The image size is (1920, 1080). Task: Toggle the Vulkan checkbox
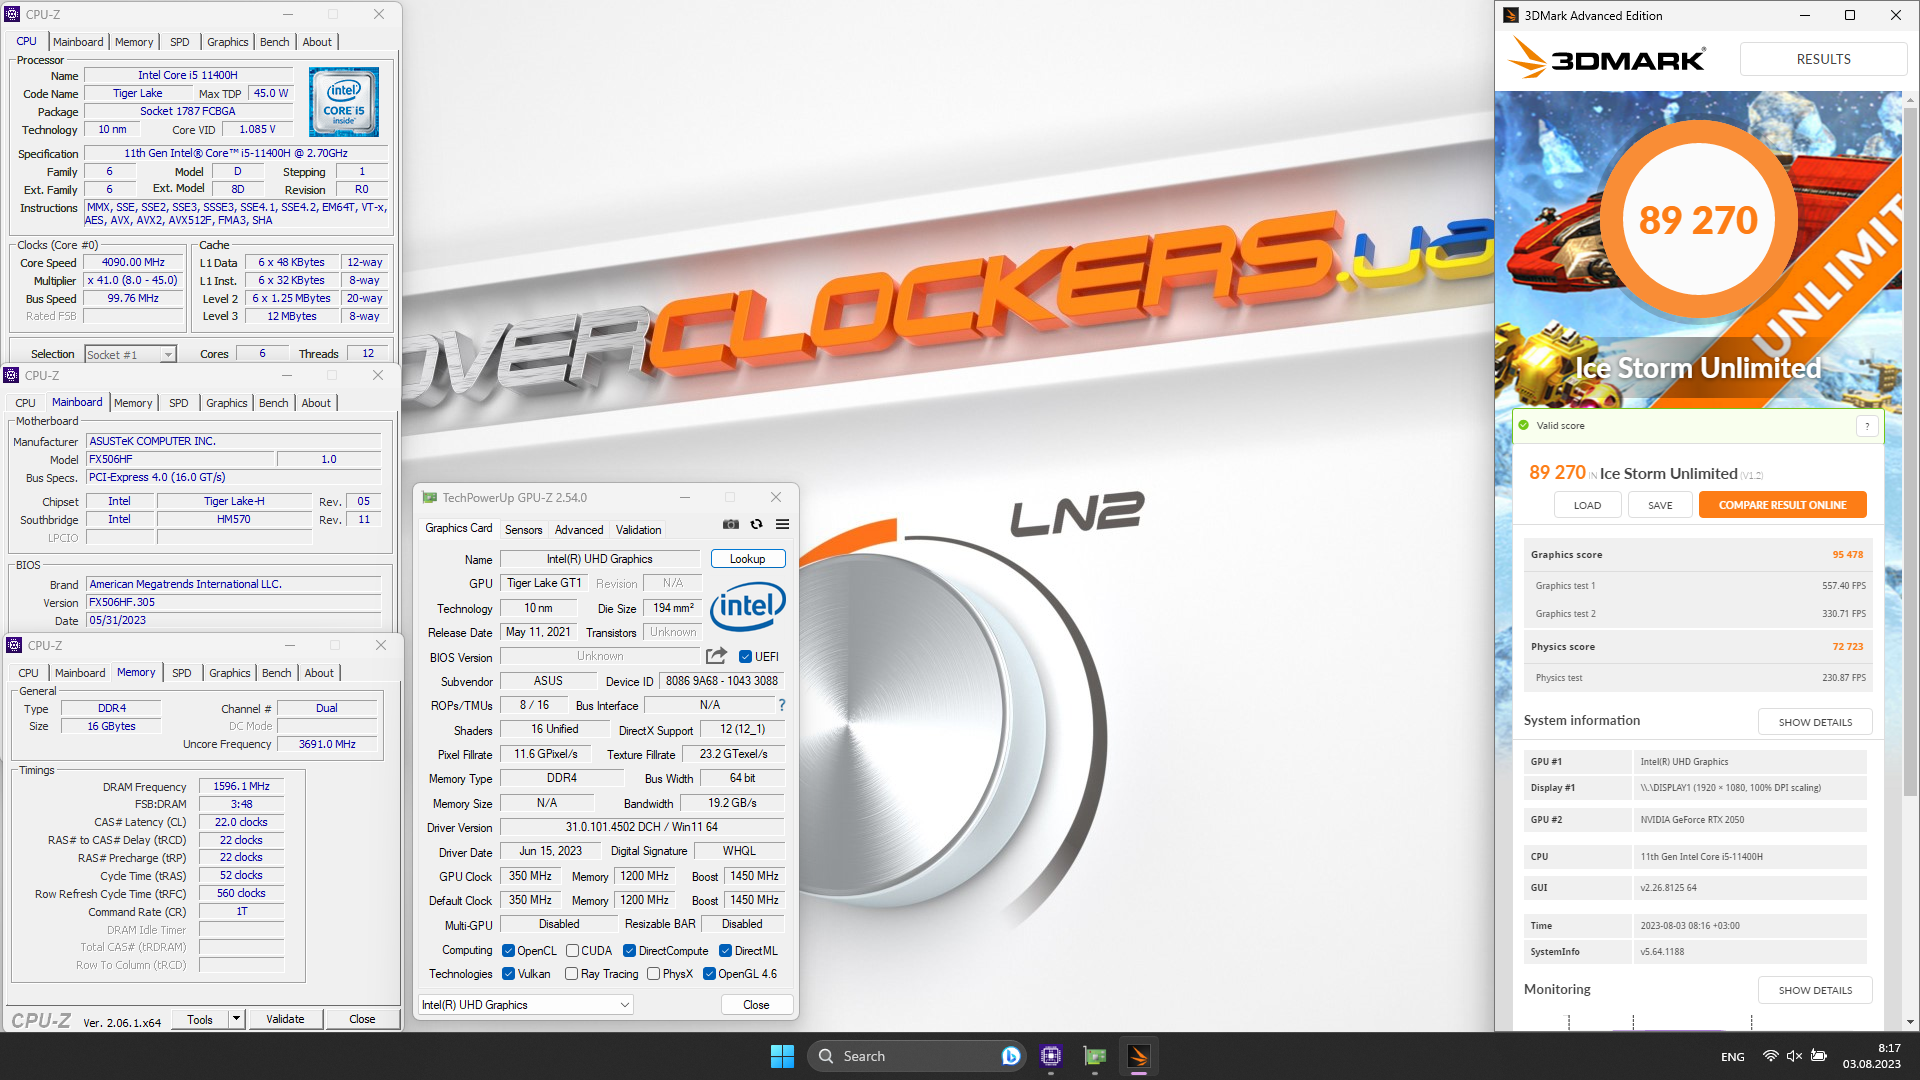tap(508, 974)
